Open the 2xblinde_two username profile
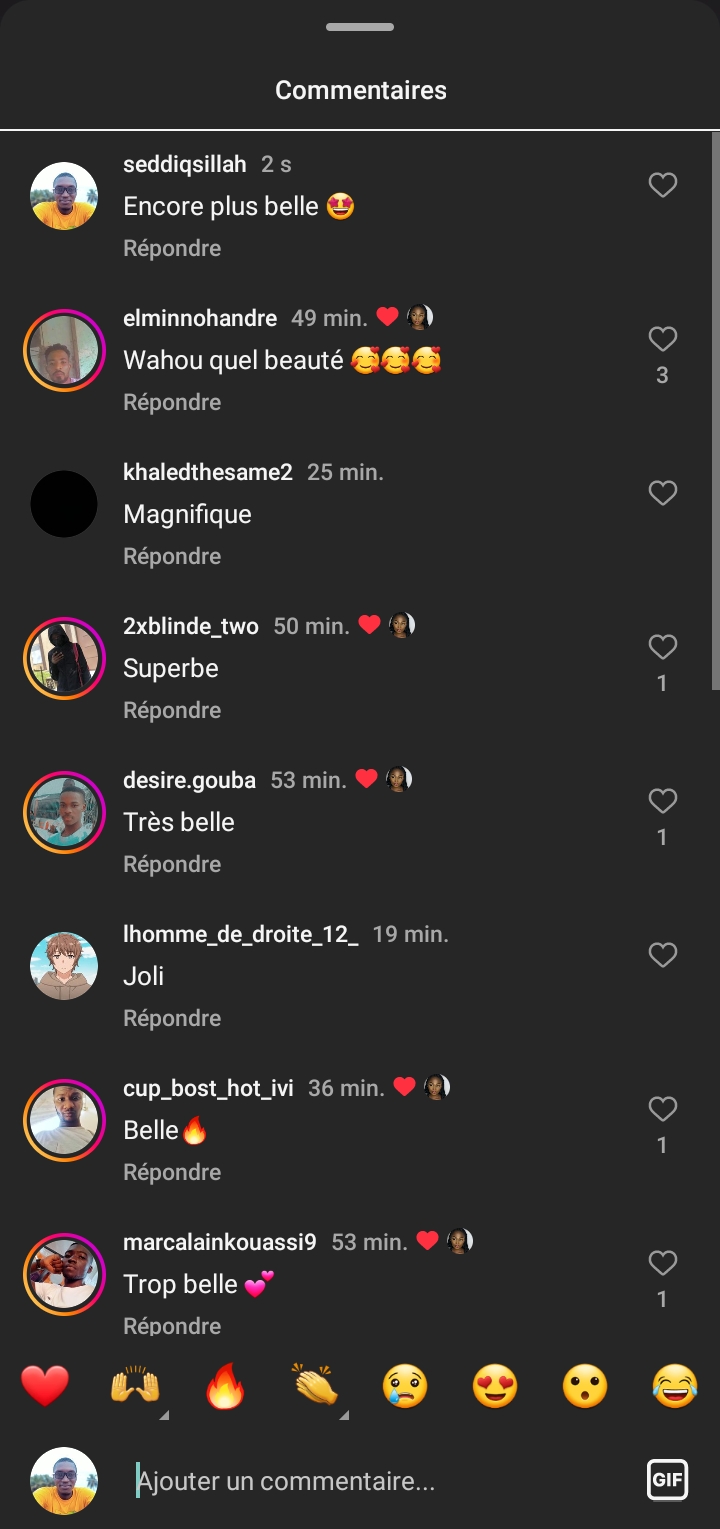 pyautogui.click(x=190, y=626)
